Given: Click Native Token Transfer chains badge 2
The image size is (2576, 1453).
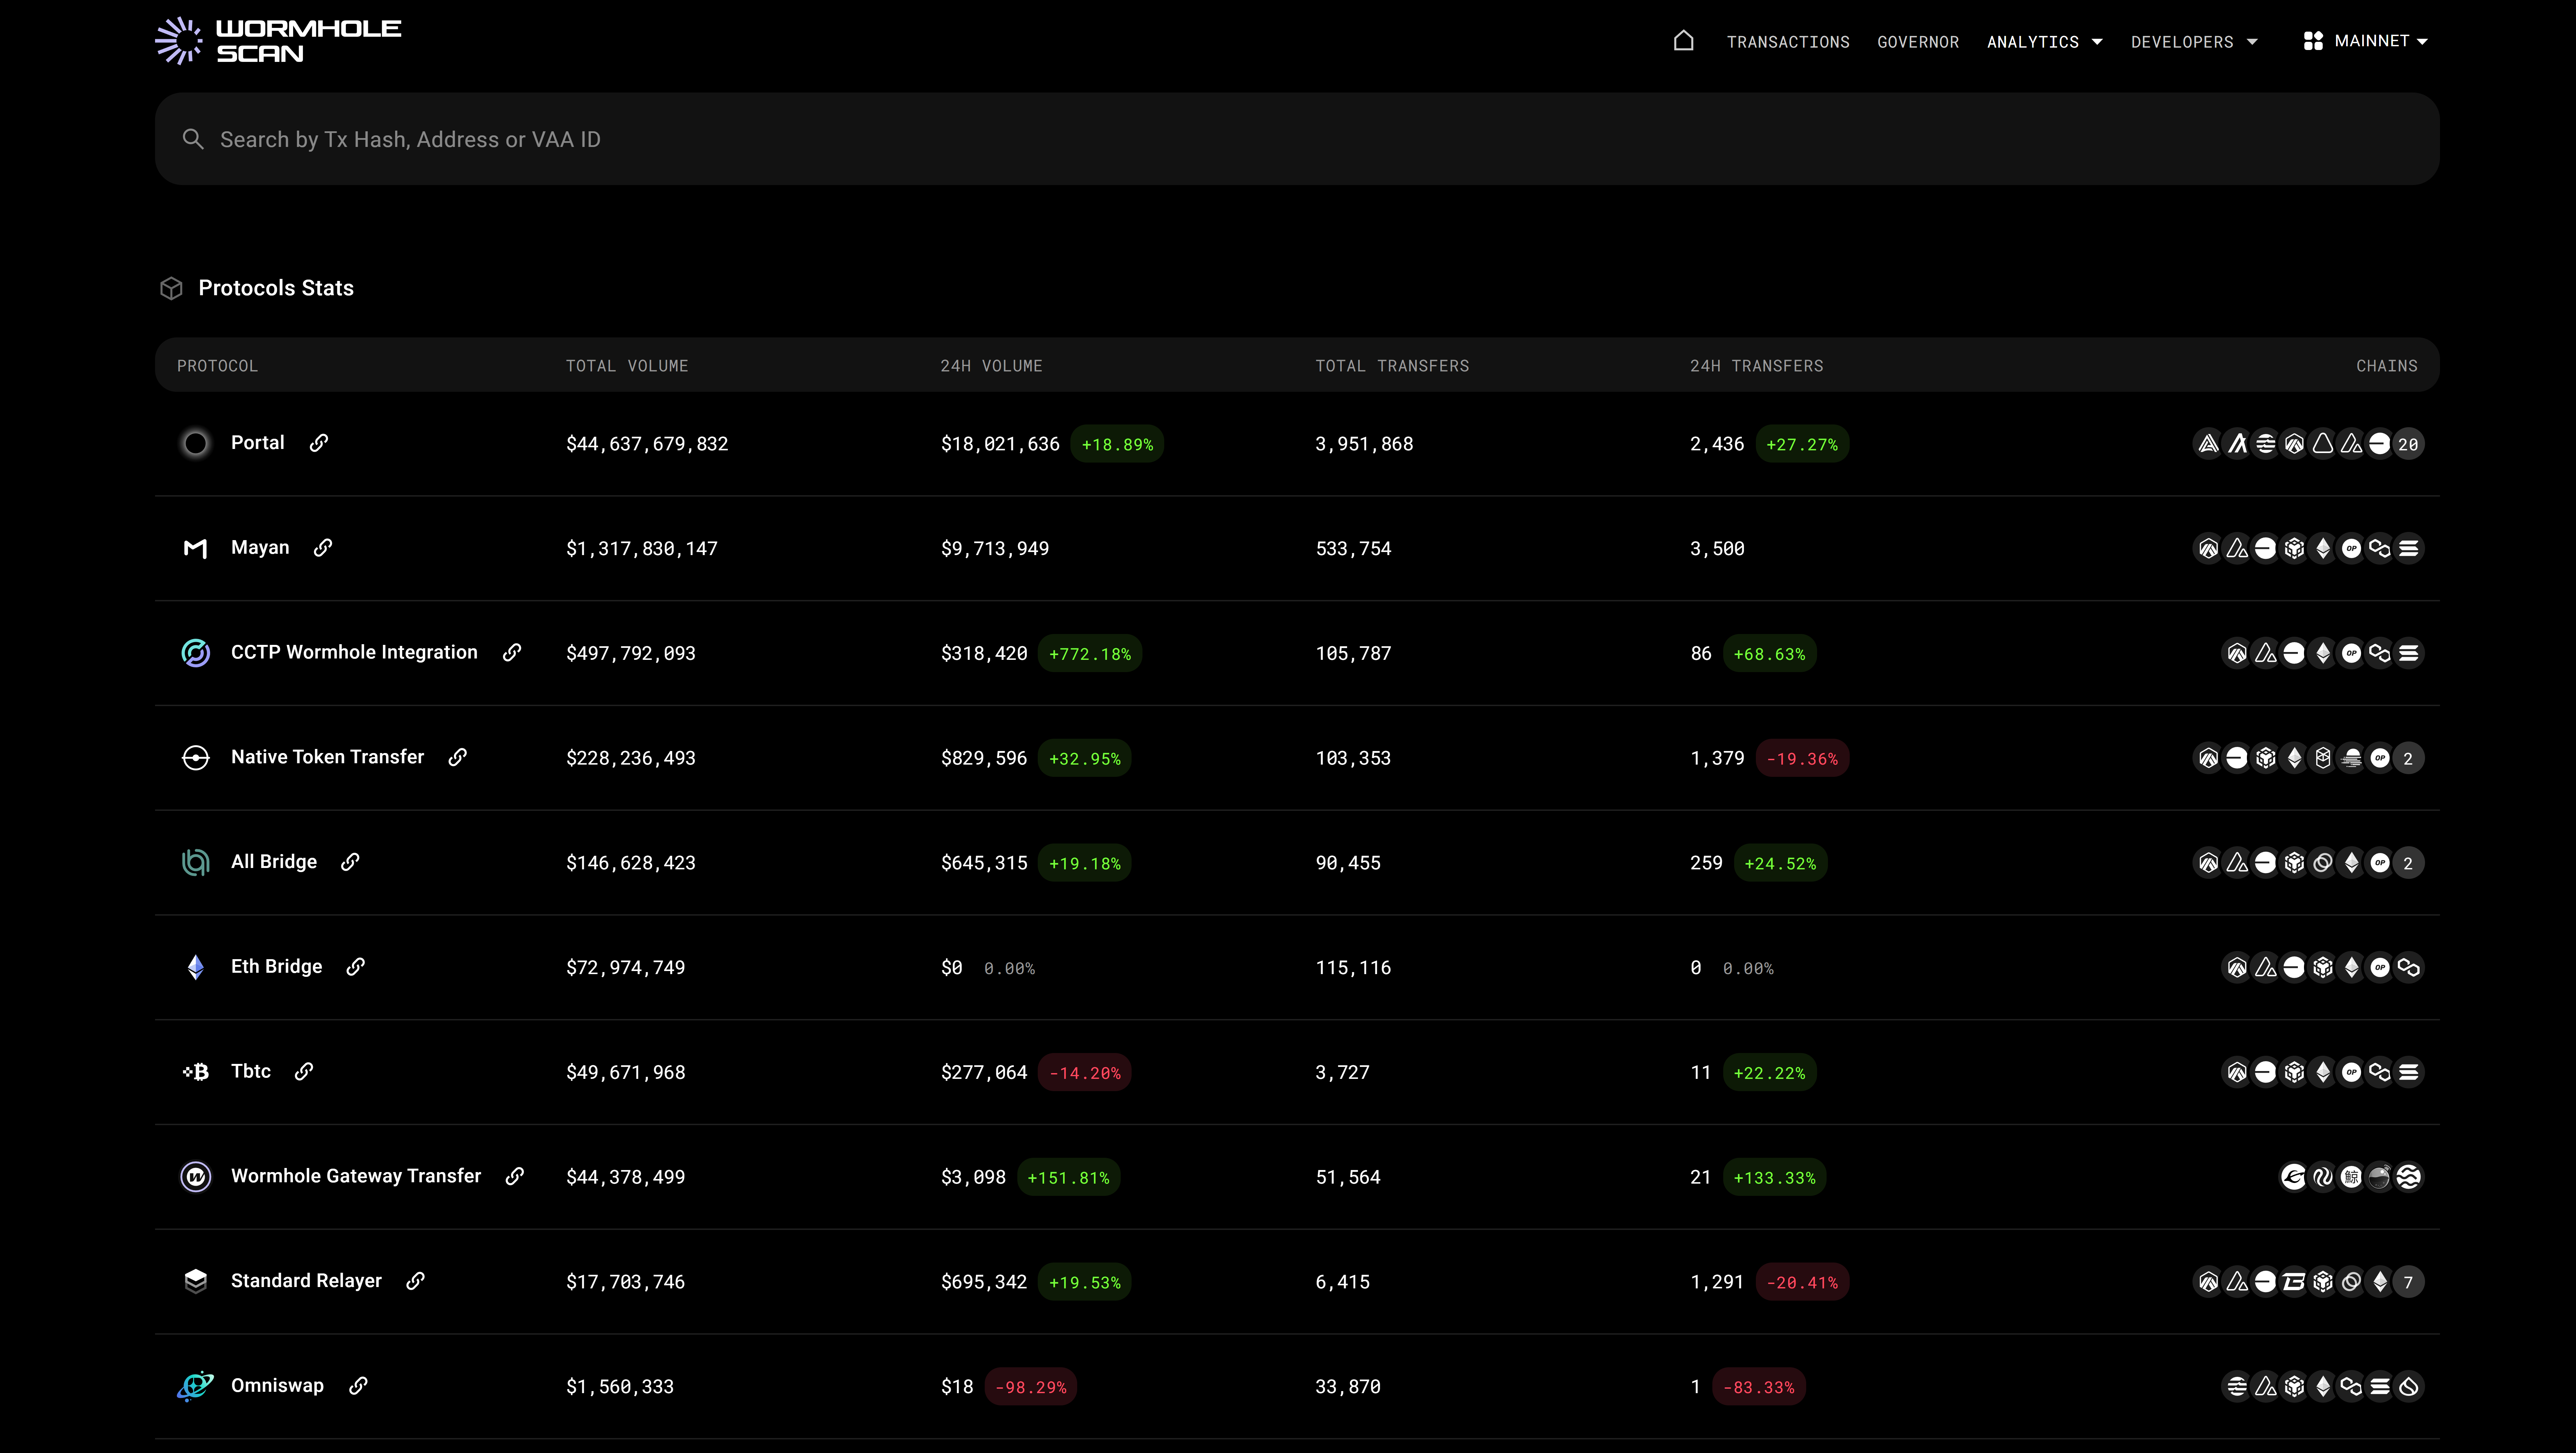Looking at the screenshot, I should [x=2408, y=758].
